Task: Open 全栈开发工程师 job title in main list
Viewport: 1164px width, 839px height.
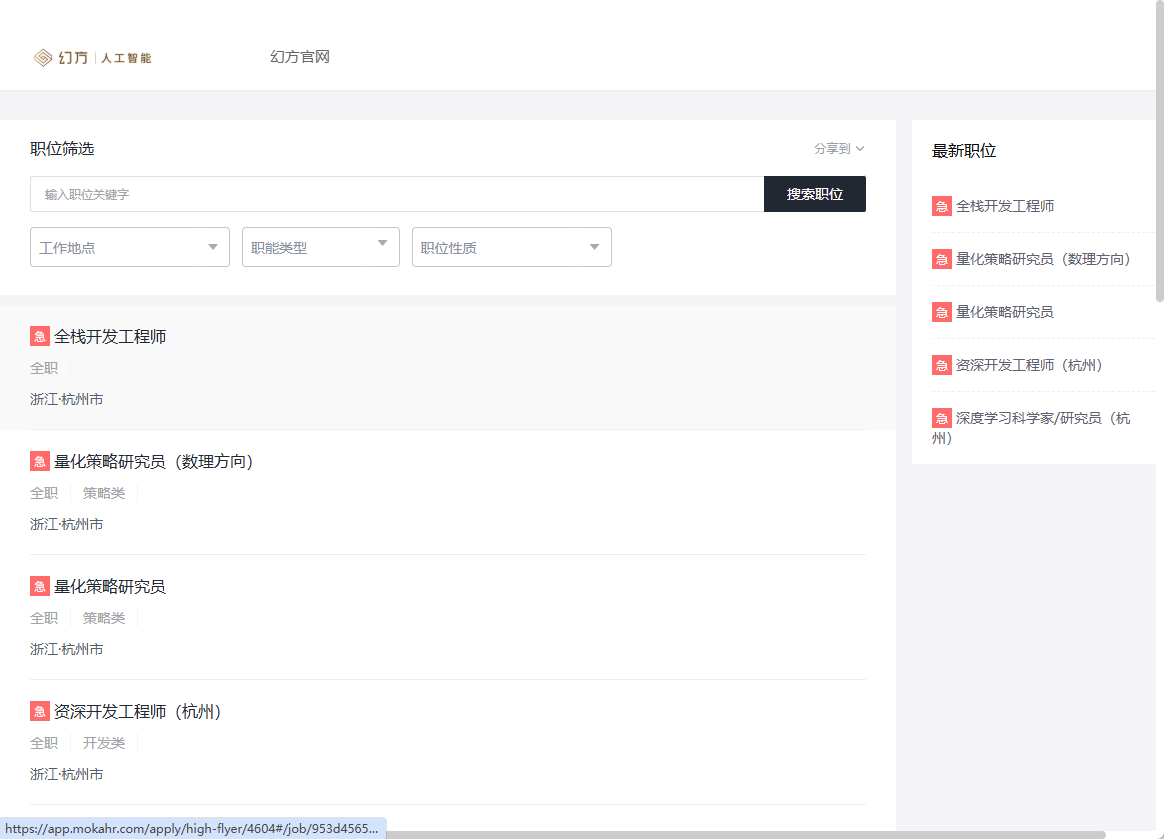Action: point(110,337)
